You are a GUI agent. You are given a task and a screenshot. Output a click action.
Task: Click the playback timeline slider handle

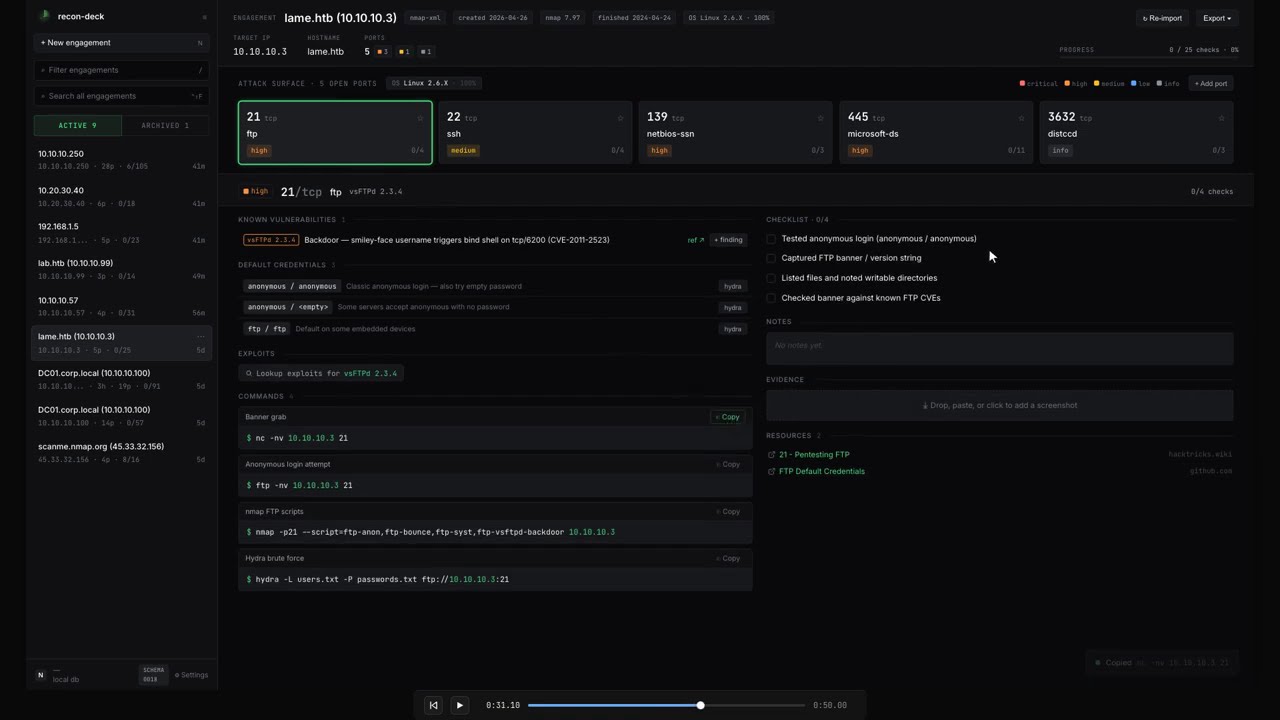point(701,705)
